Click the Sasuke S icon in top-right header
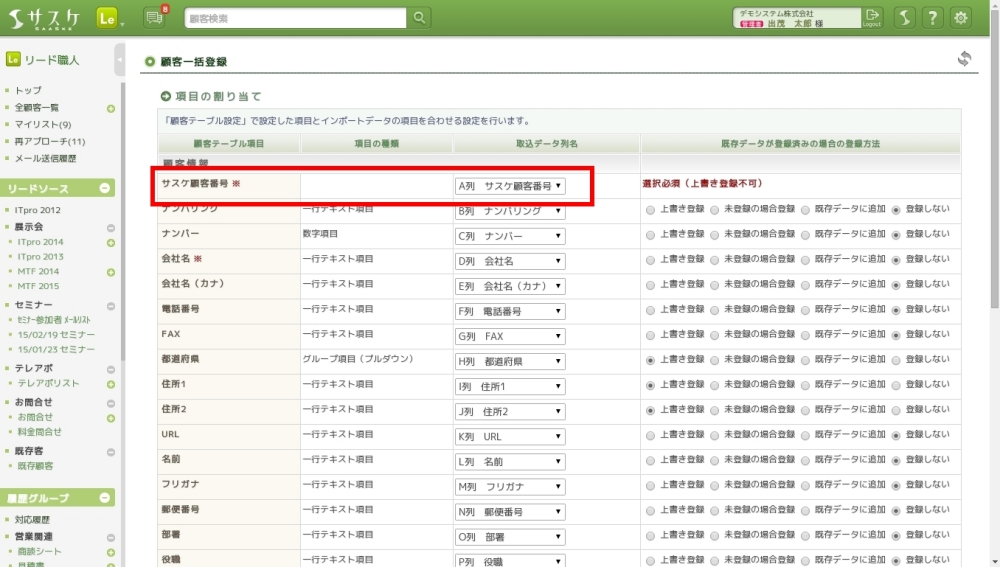The image size is (1000, 567). (903, 18)
